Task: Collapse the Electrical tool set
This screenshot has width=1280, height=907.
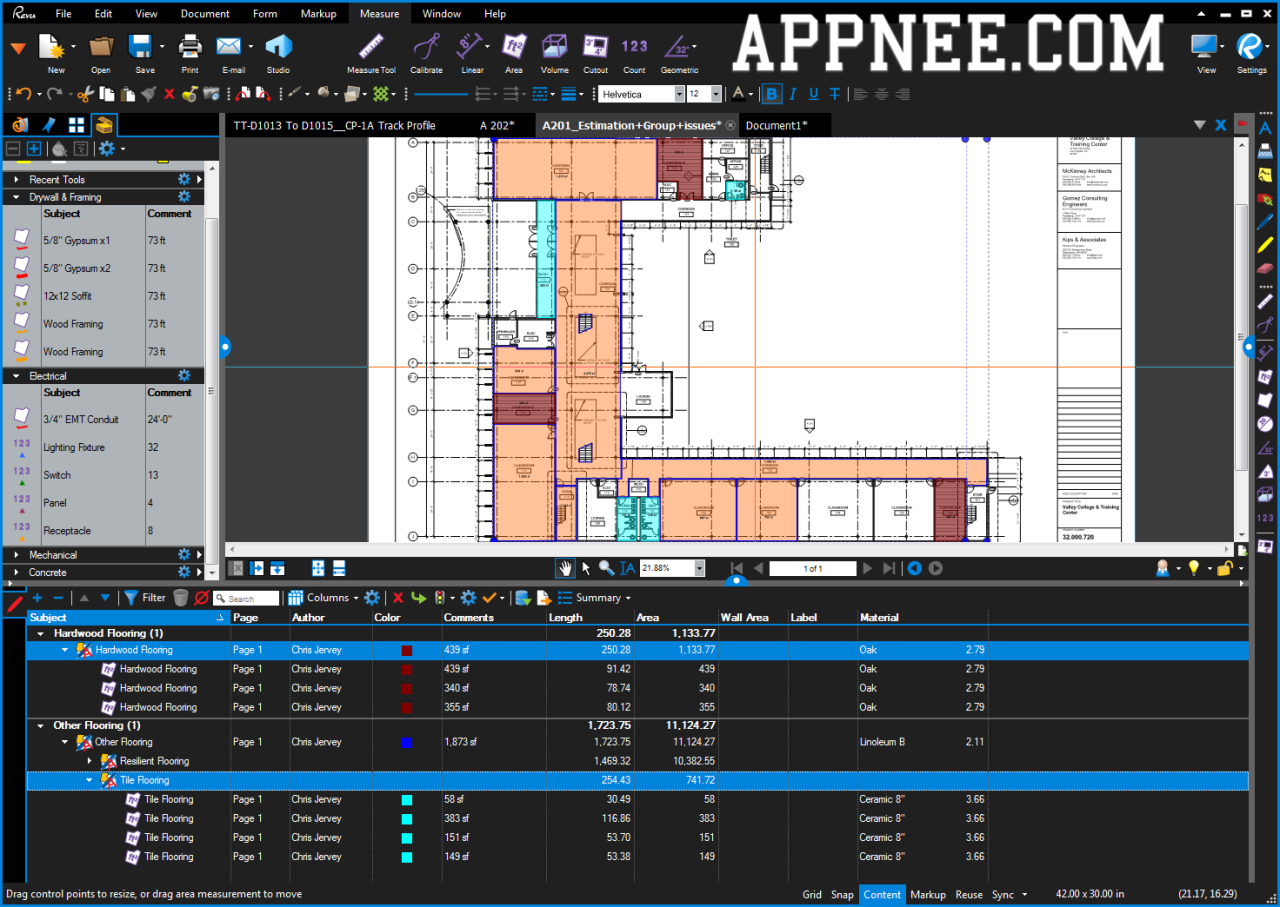Action: pyautogui.click(x=18, y=376)
